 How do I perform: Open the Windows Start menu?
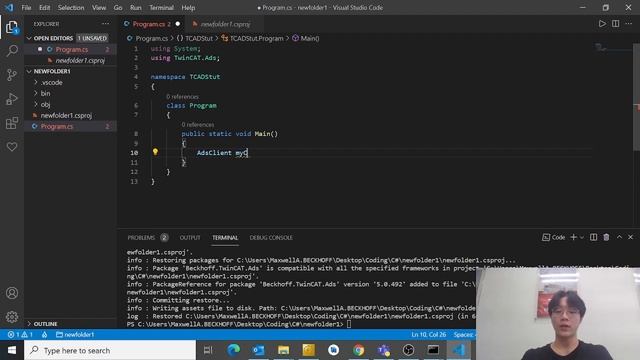pos(12,350)
